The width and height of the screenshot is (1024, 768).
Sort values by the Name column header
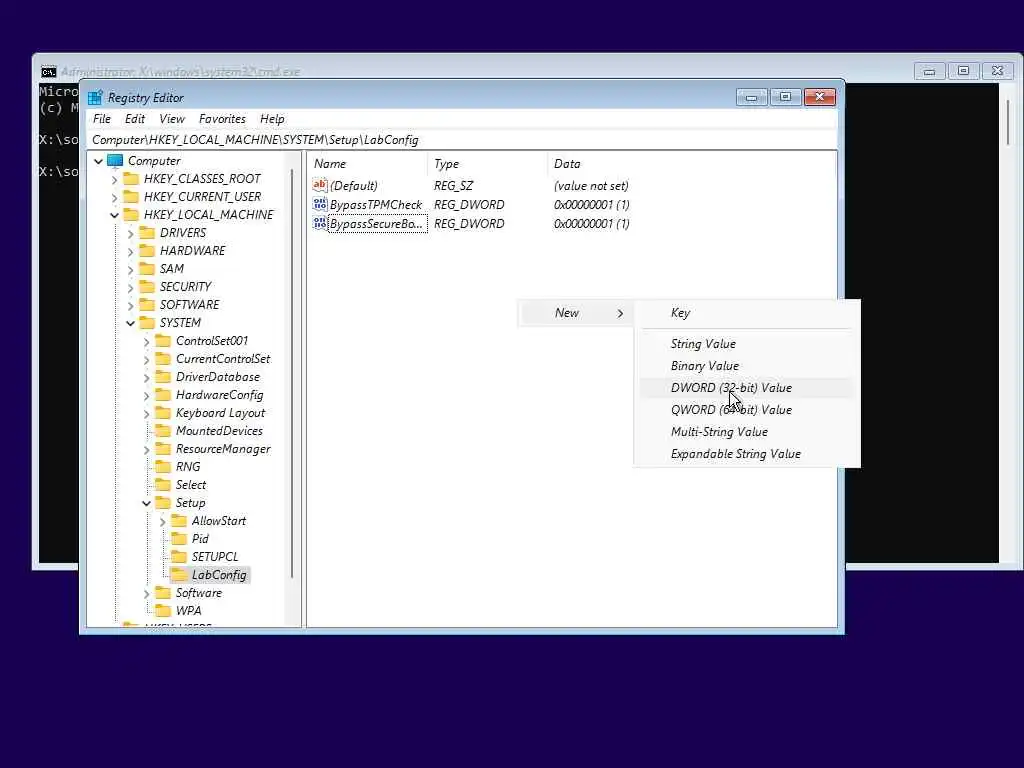click(368, 164)
